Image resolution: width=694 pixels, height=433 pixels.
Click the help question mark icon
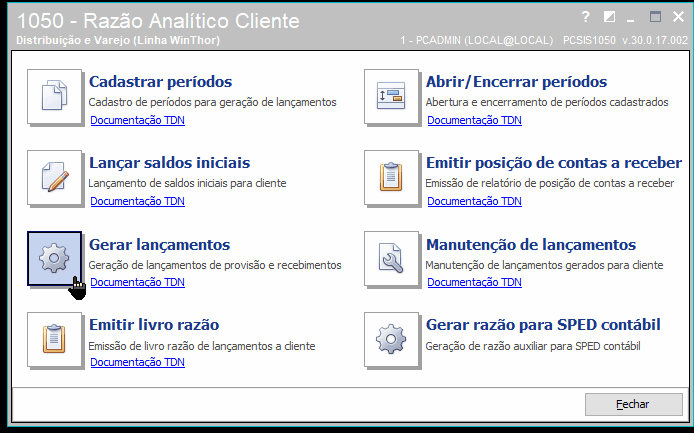[x=586, y=17]
